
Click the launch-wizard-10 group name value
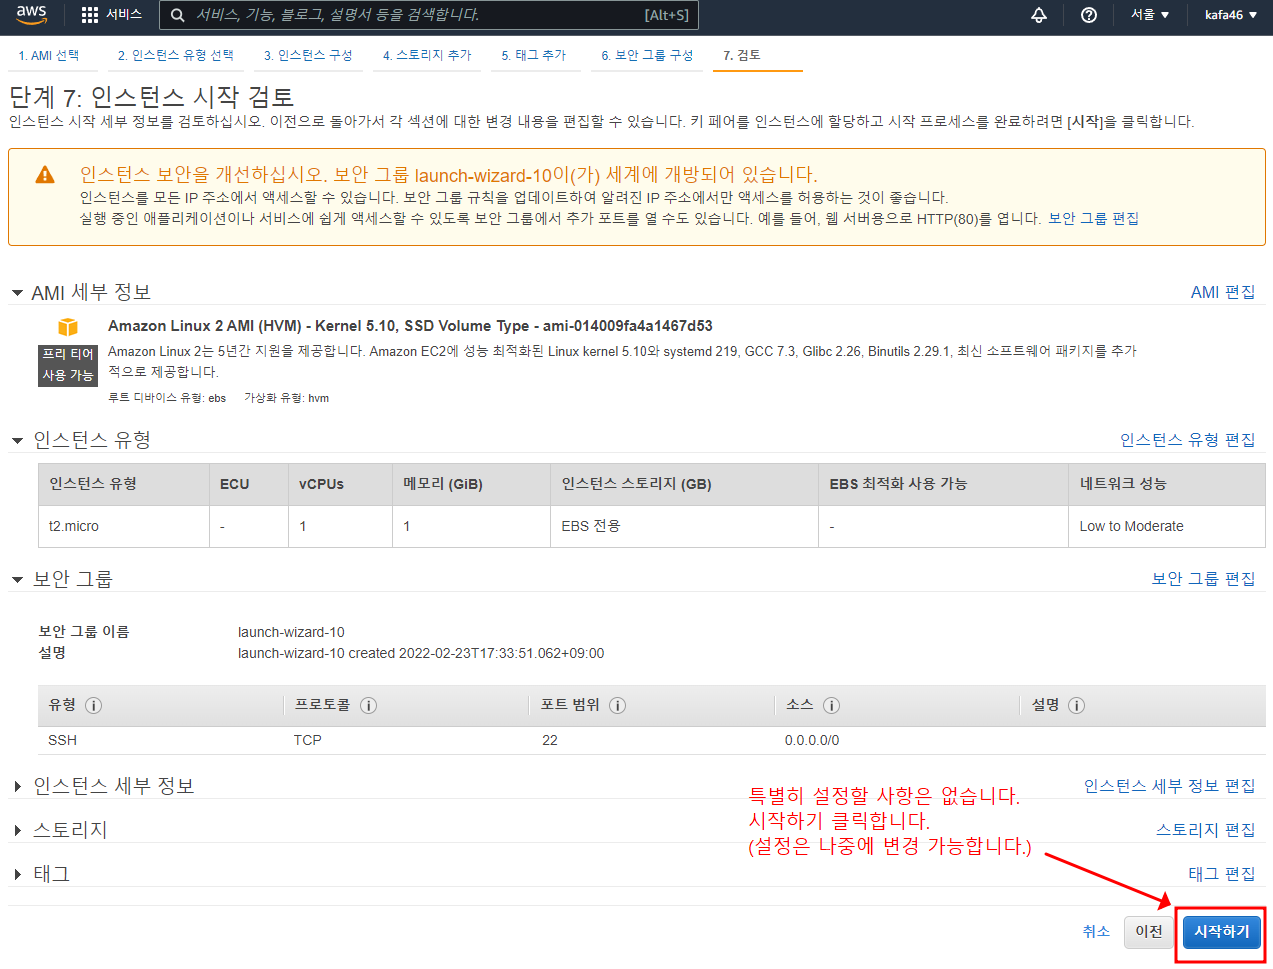click(x=291, y=632)
